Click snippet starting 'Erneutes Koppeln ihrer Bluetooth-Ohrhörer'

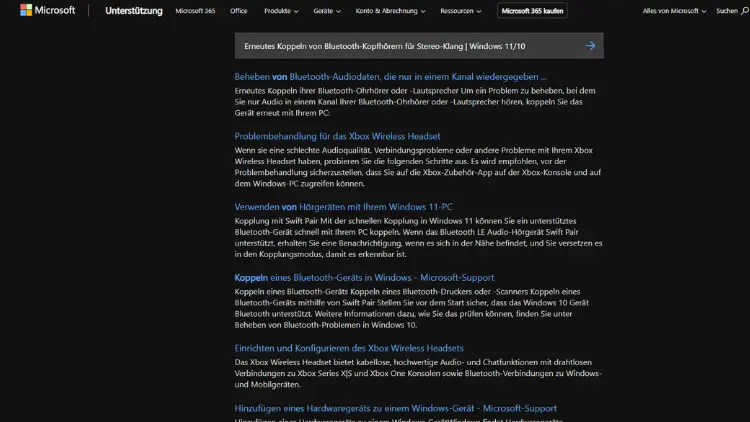click(415, 101)
